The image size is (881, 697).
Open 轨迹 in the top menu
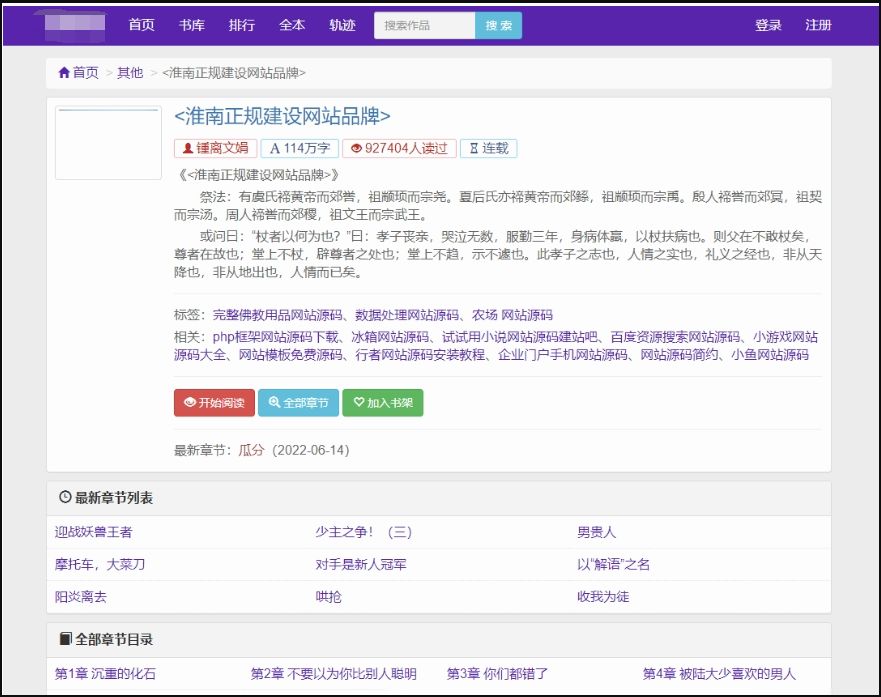(x=342, y=25)
